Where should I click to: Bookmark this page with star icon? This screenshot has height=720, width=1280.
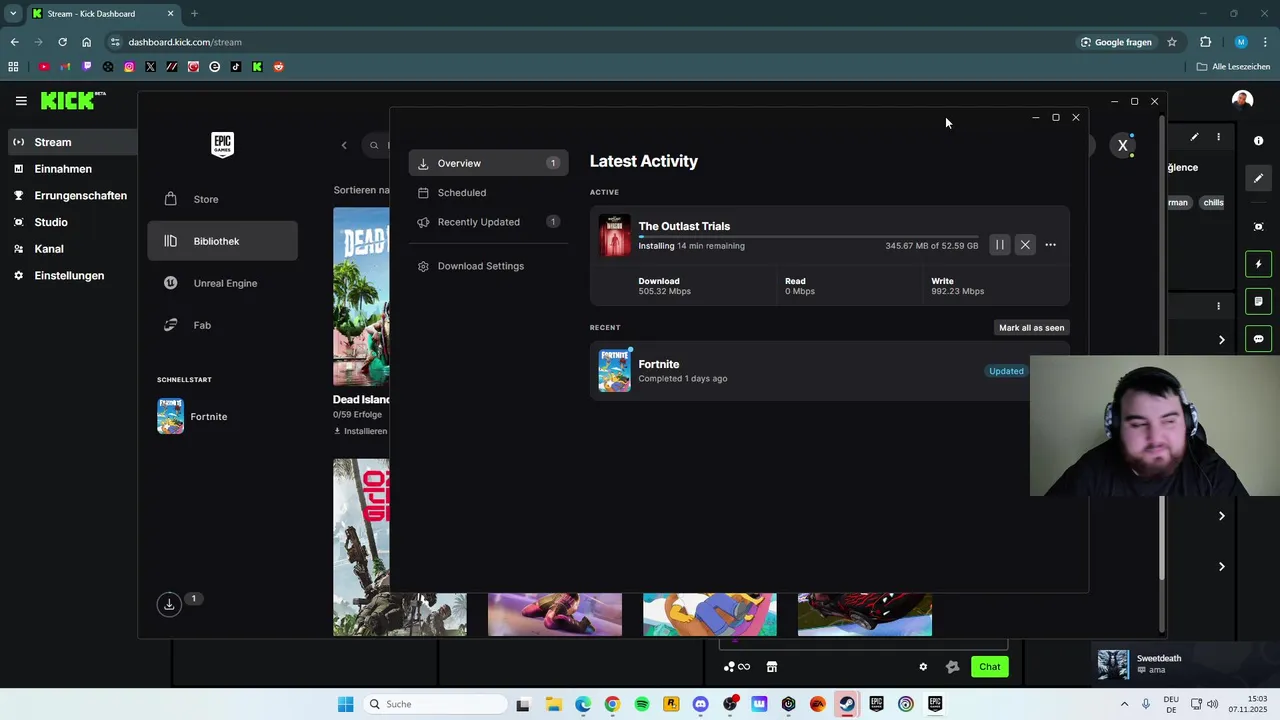point(1172,42)
